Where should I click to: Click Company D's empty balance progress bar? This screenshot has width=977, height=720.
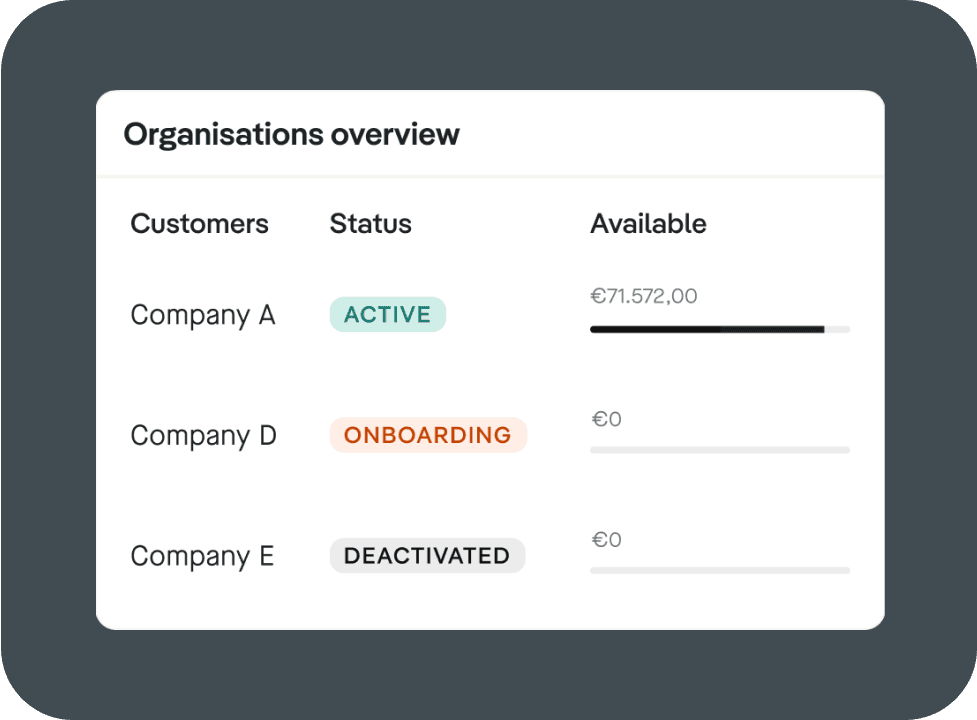point(720,450)
